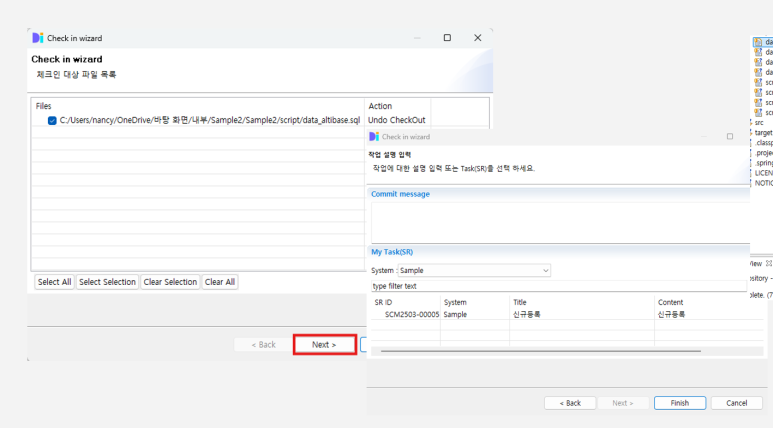Viewport: 773px width, 428px height.
Task: Click Next in the first wizard
Action: (324, 345)
